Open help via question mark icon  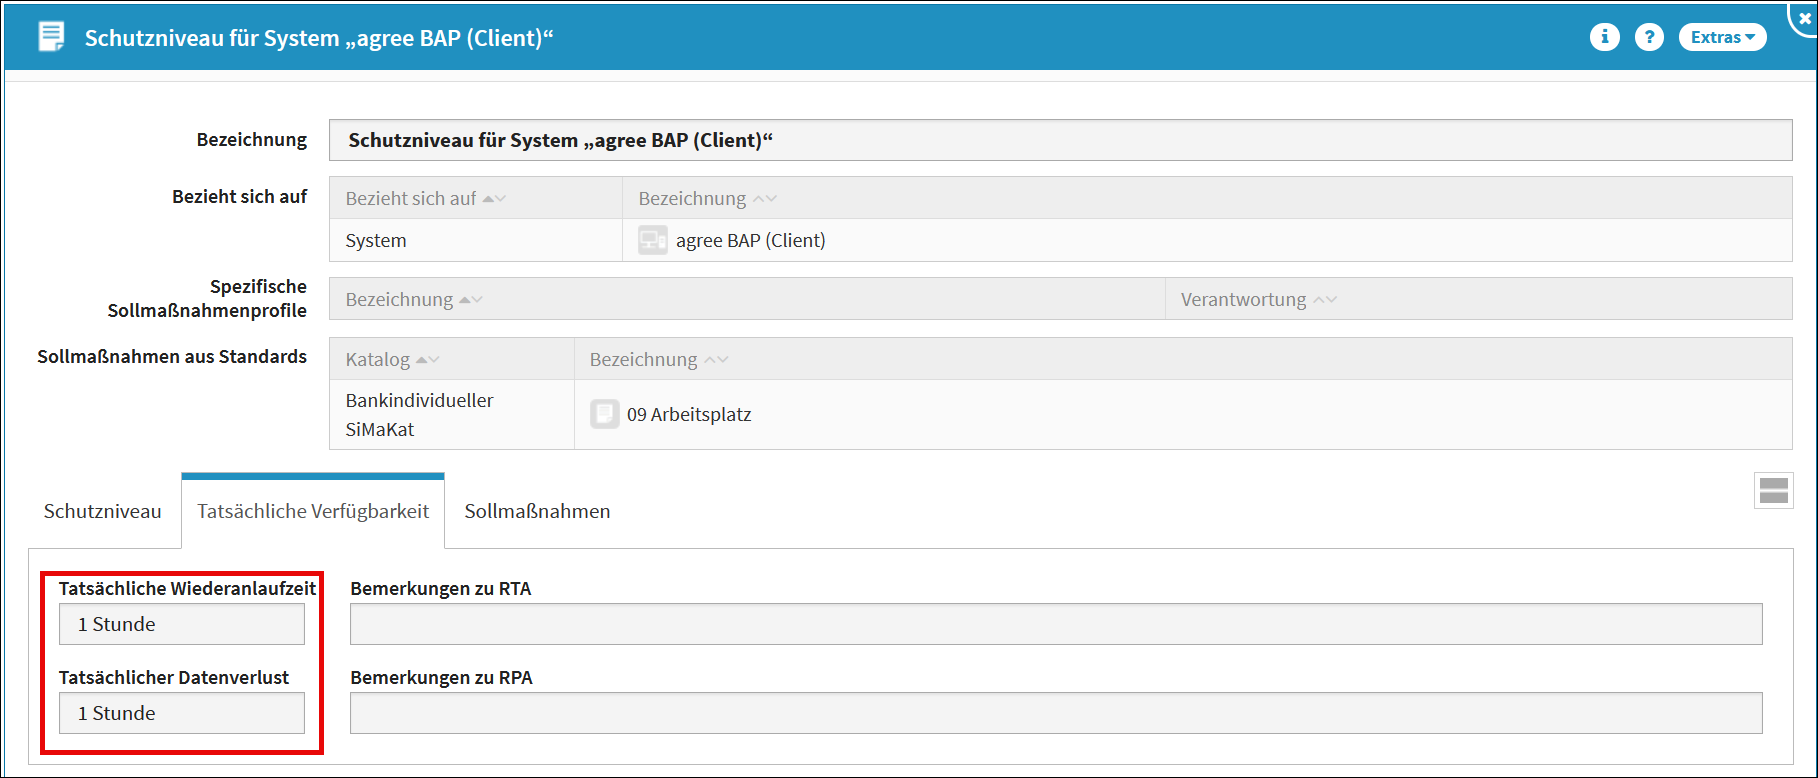coord(1649,37)
